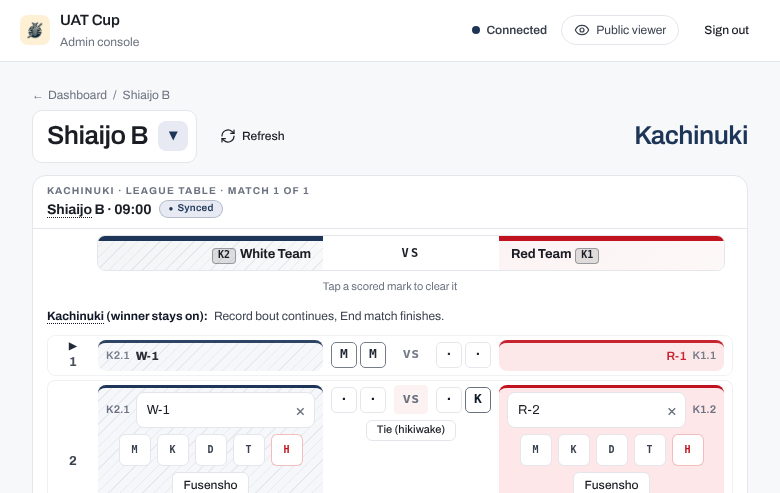Click the K2 badge beside White Team

(224, 255)
